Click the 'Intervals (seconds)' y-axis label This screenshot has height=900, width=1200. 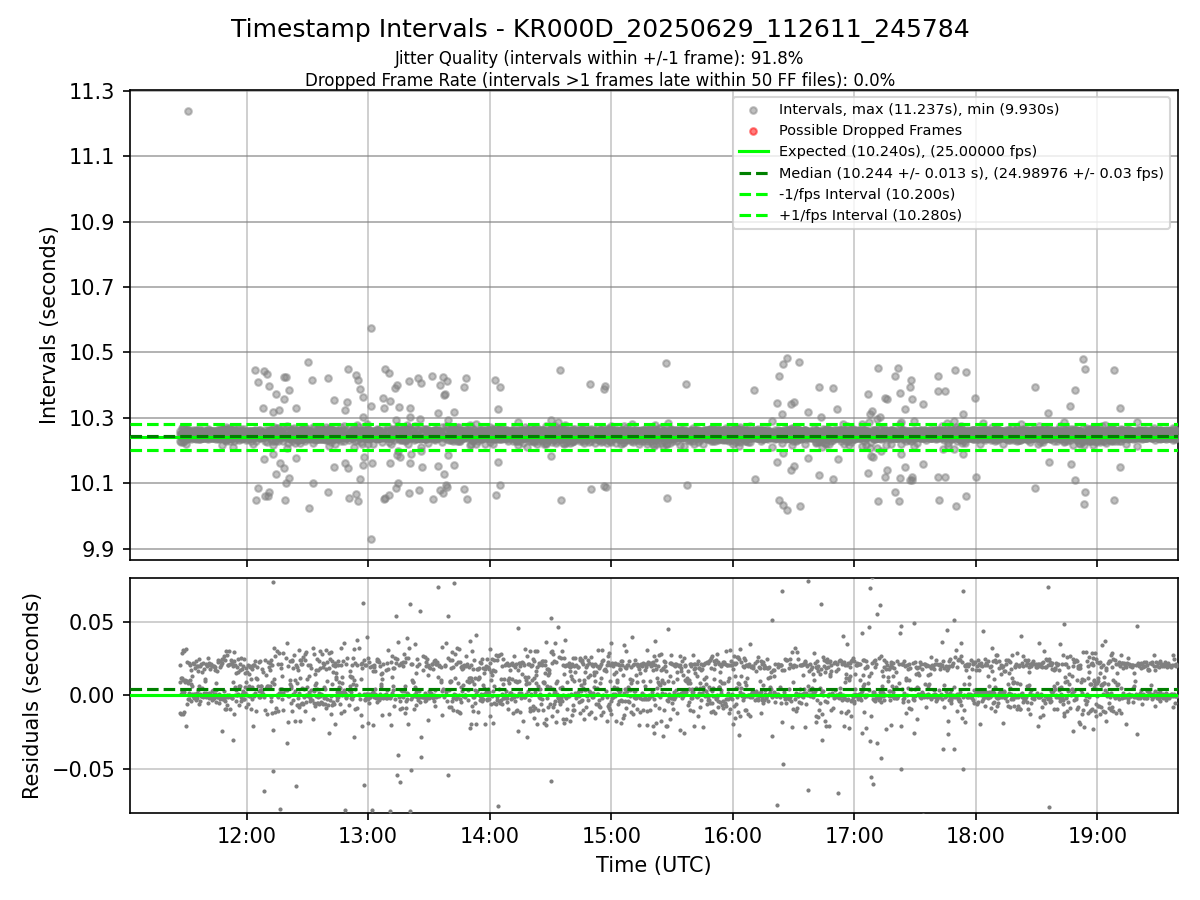49,325
